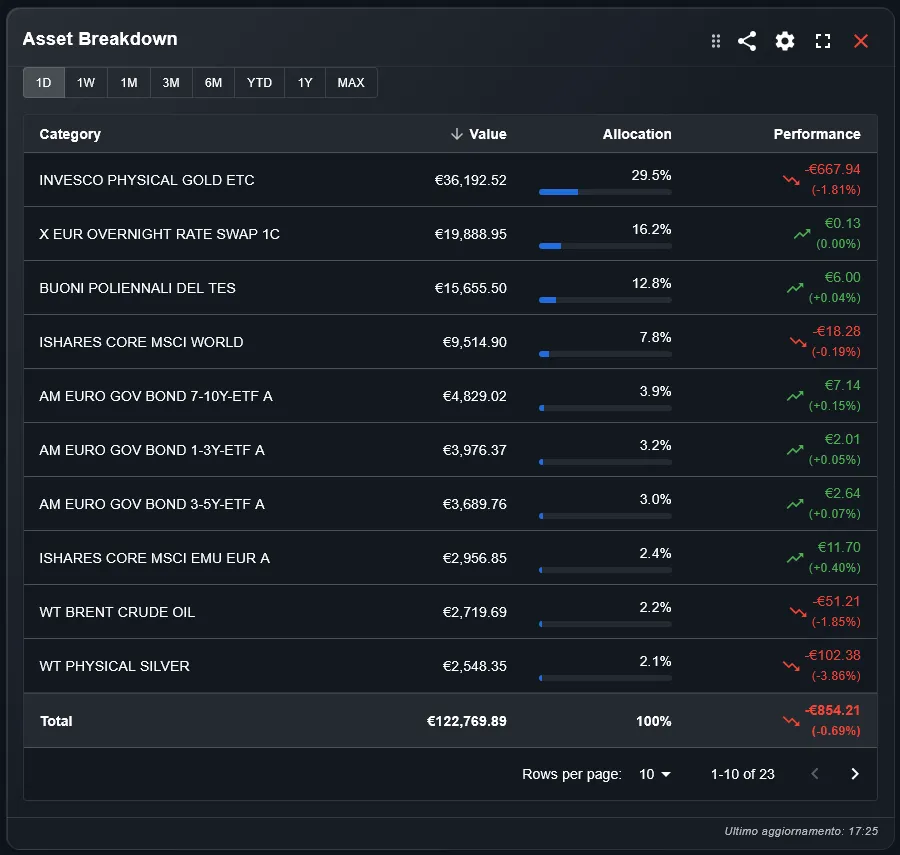Expand Asset Breakdown to fullscreen
Image resolution: width=900 pixels, height=855 pixels.
(822, 41)
